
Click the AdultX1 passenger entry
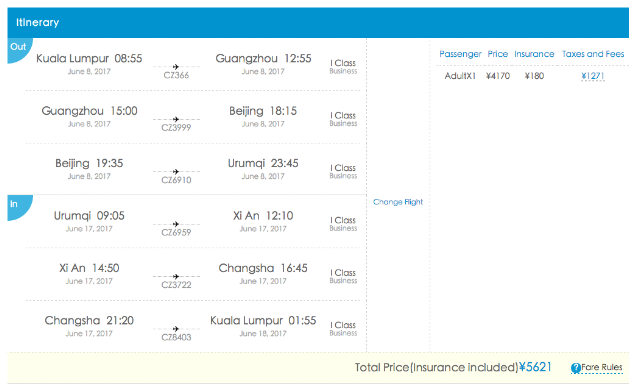coord(460,76)
